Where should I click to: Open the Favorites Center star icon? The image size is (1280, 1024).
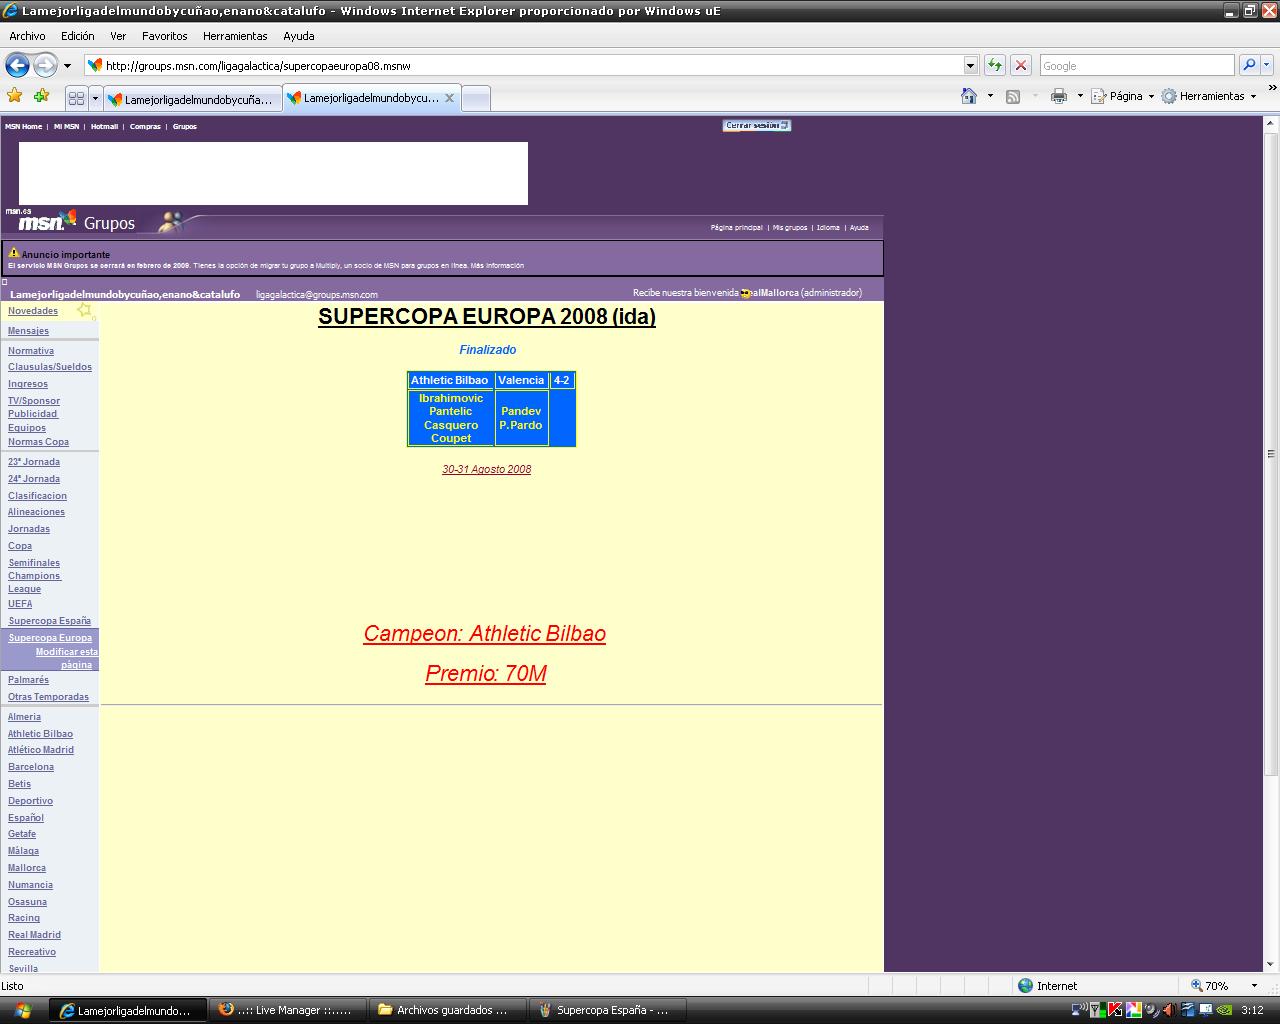point(15,96)
